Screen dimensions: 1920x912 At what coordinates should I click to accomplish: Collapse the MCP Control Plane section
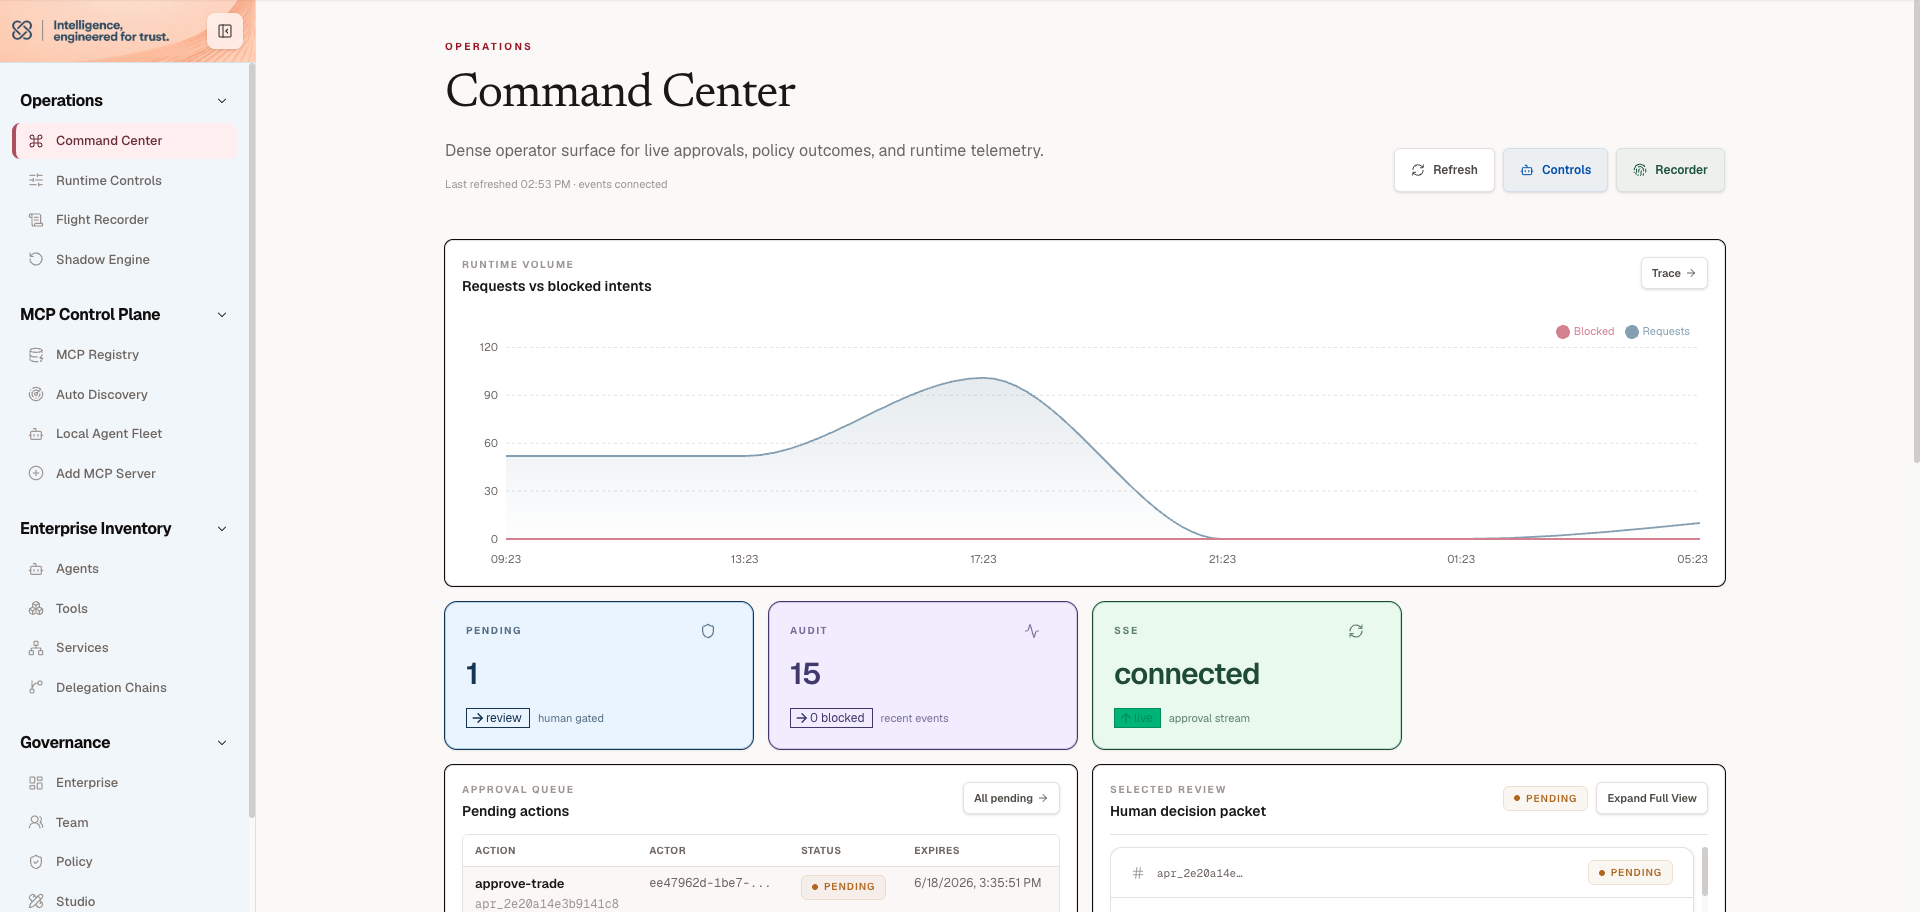[222, 315]
